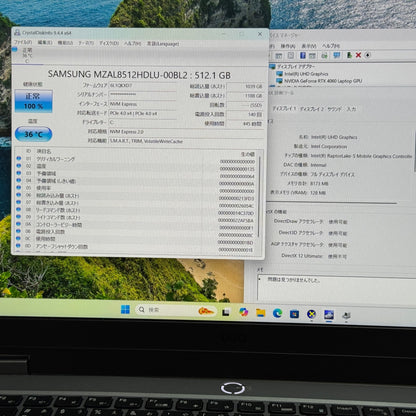Click the masked serial number field

pos(142,95)
